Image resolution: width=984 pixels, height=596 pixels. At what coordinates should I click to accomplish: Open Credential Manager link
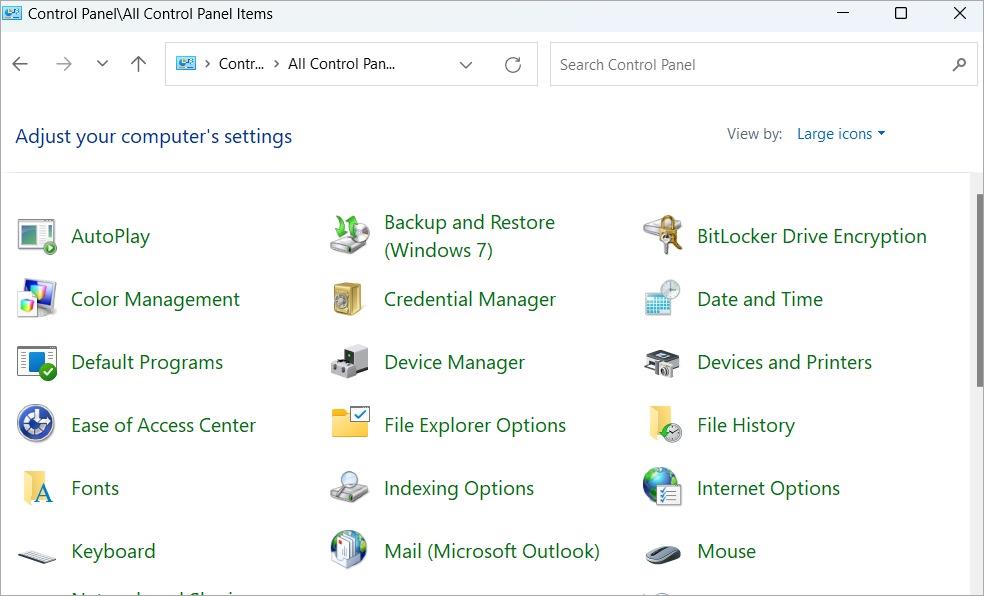470,299
